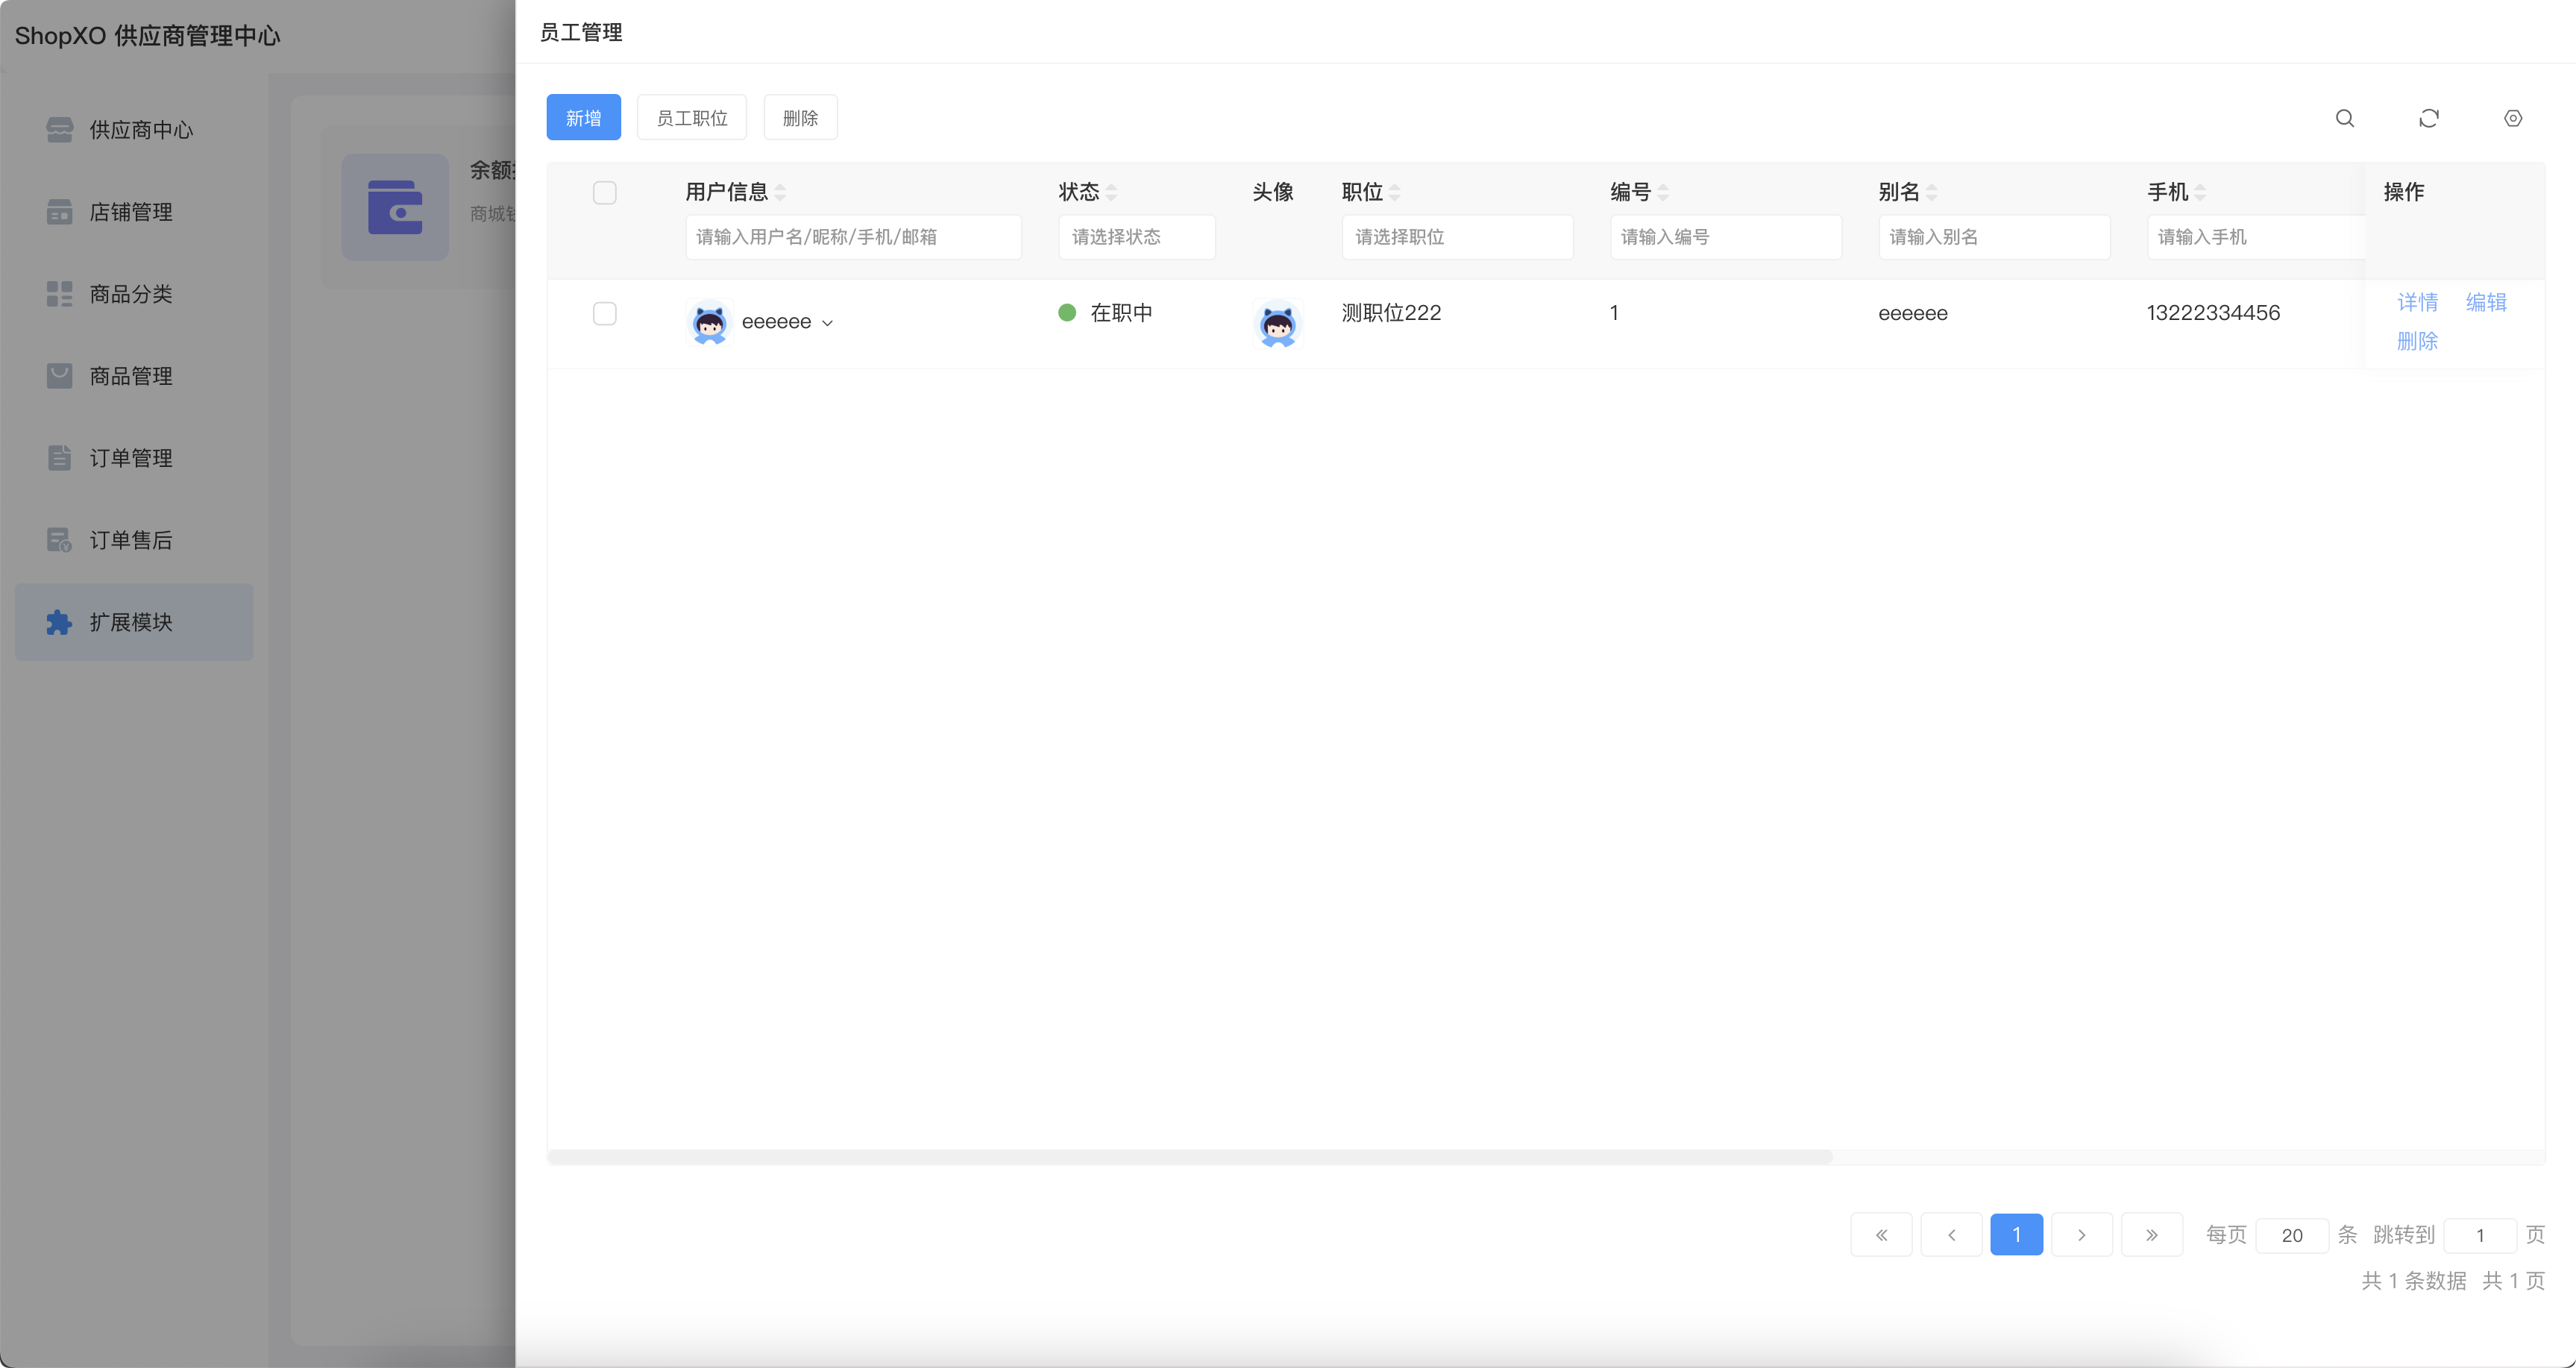
Task: Open 店铺管理 in the sidebar menu
Action: pos(131,212)
